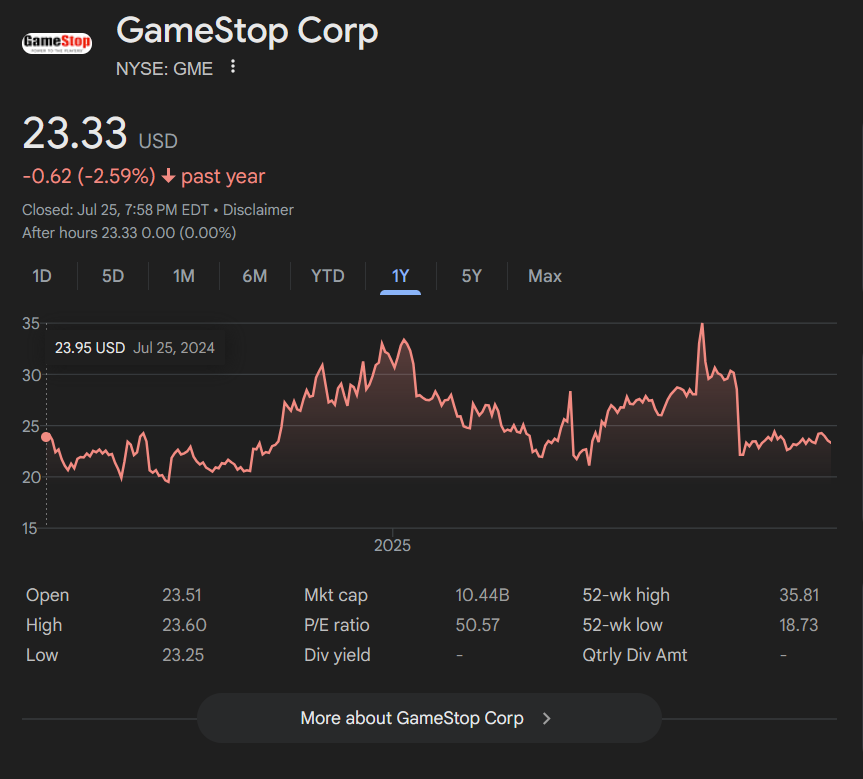Click the GameStop Corp title
The width and height of the screenshot is (863, 779).
click(x=247, y=30)
